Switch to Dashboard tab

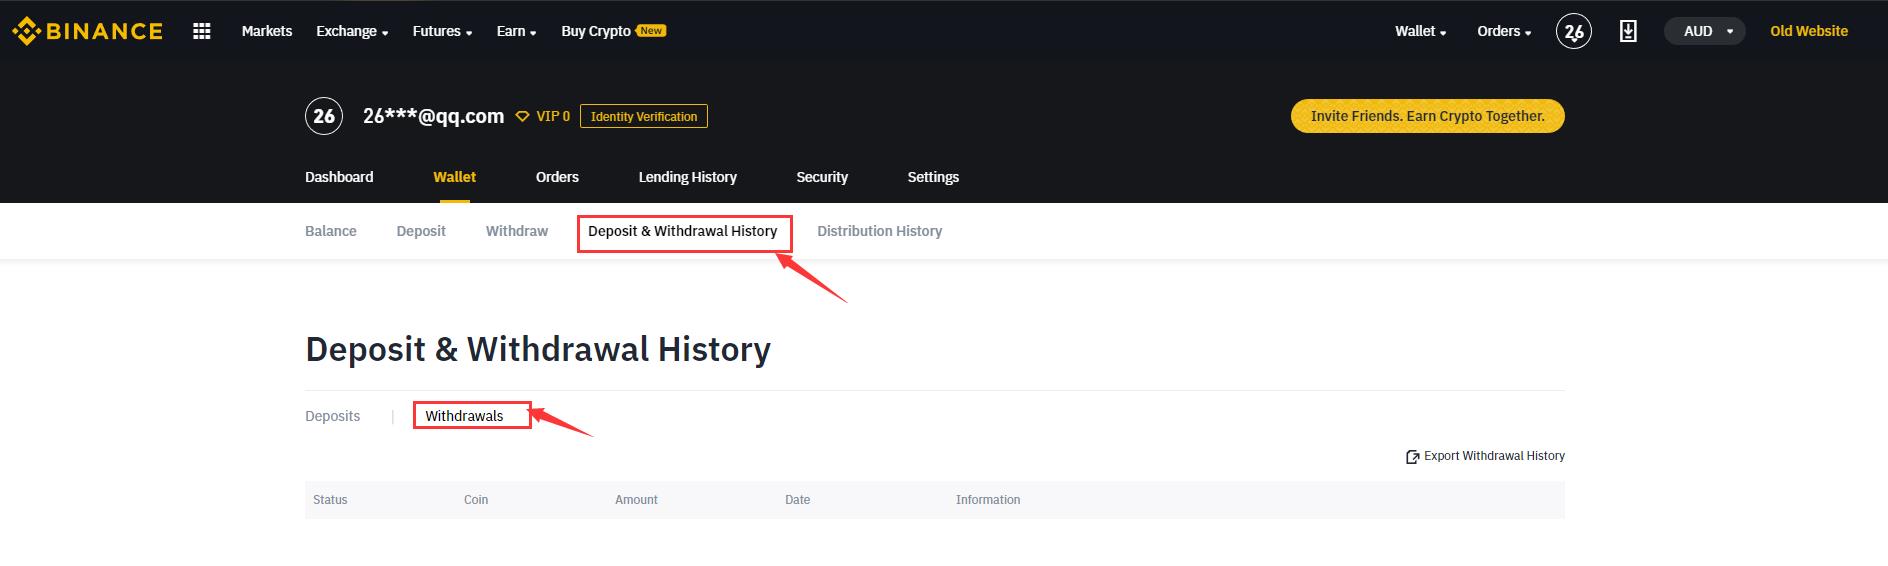339,177
